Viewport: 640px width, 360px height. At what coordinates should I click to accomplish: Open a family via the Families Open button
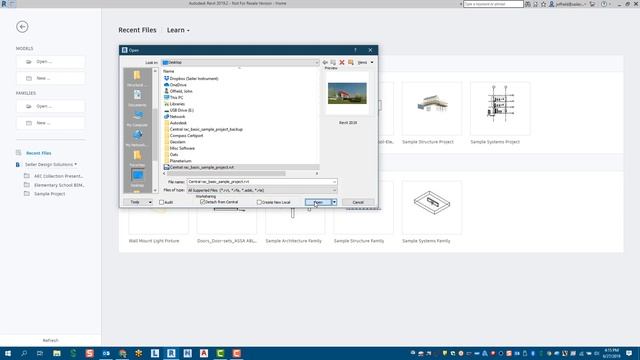pos(51,106)
